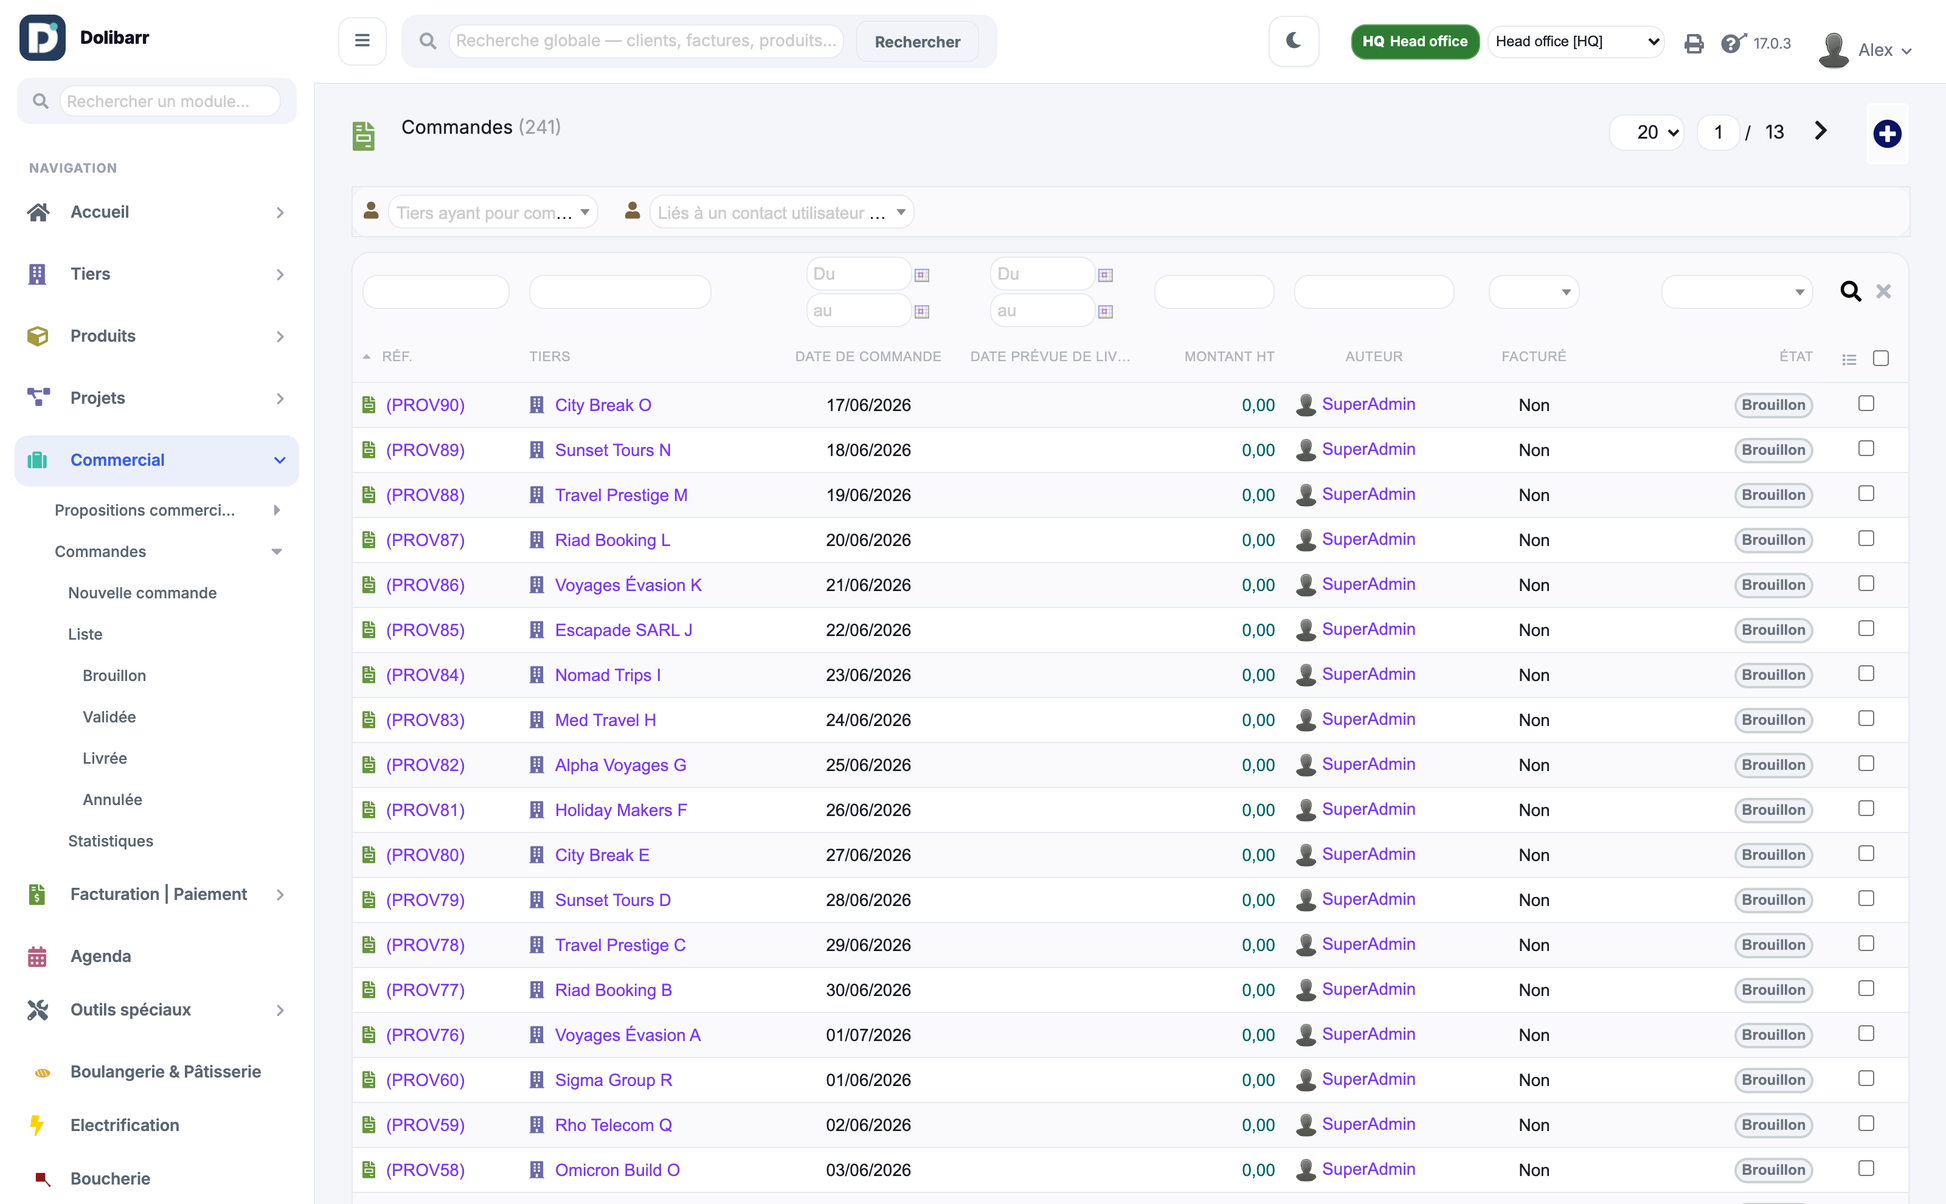The height and width of the screenshot is (1204, 1946).
Task: Open calendar picker for delivery date Du
Action: coord(1105,275)
